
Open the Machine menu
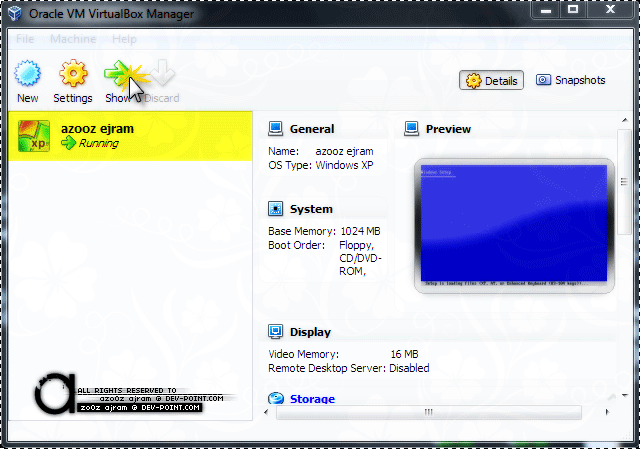click(73, 39)
